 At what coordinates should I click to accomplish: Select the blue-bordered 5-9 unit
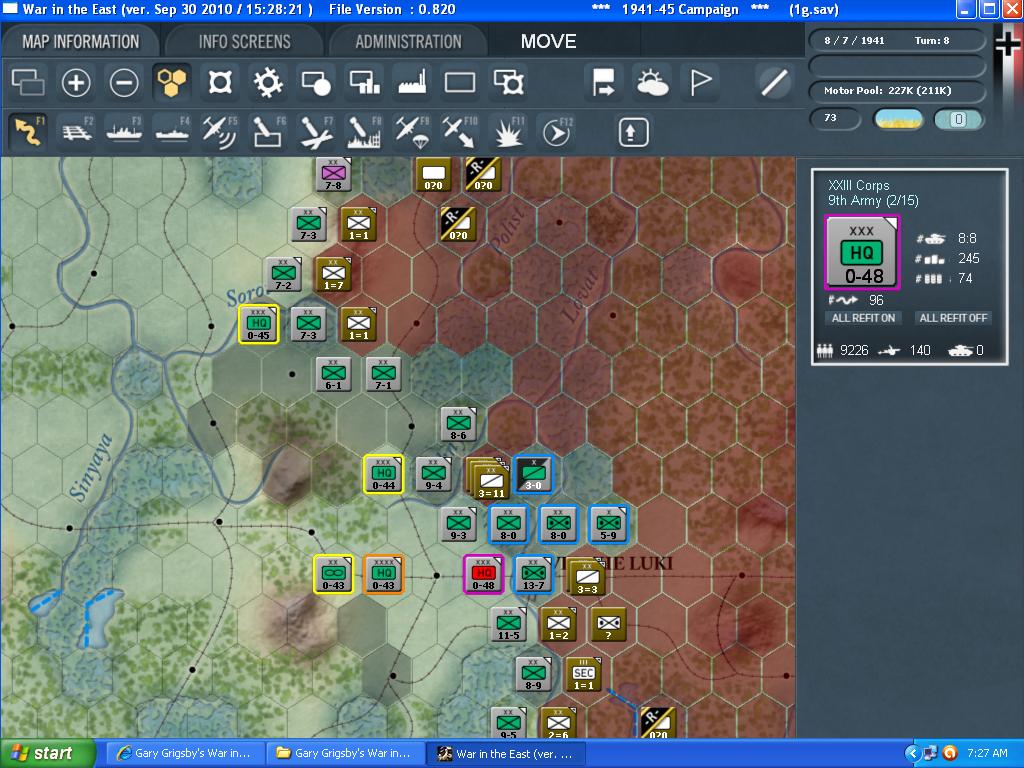coord(609,524)
